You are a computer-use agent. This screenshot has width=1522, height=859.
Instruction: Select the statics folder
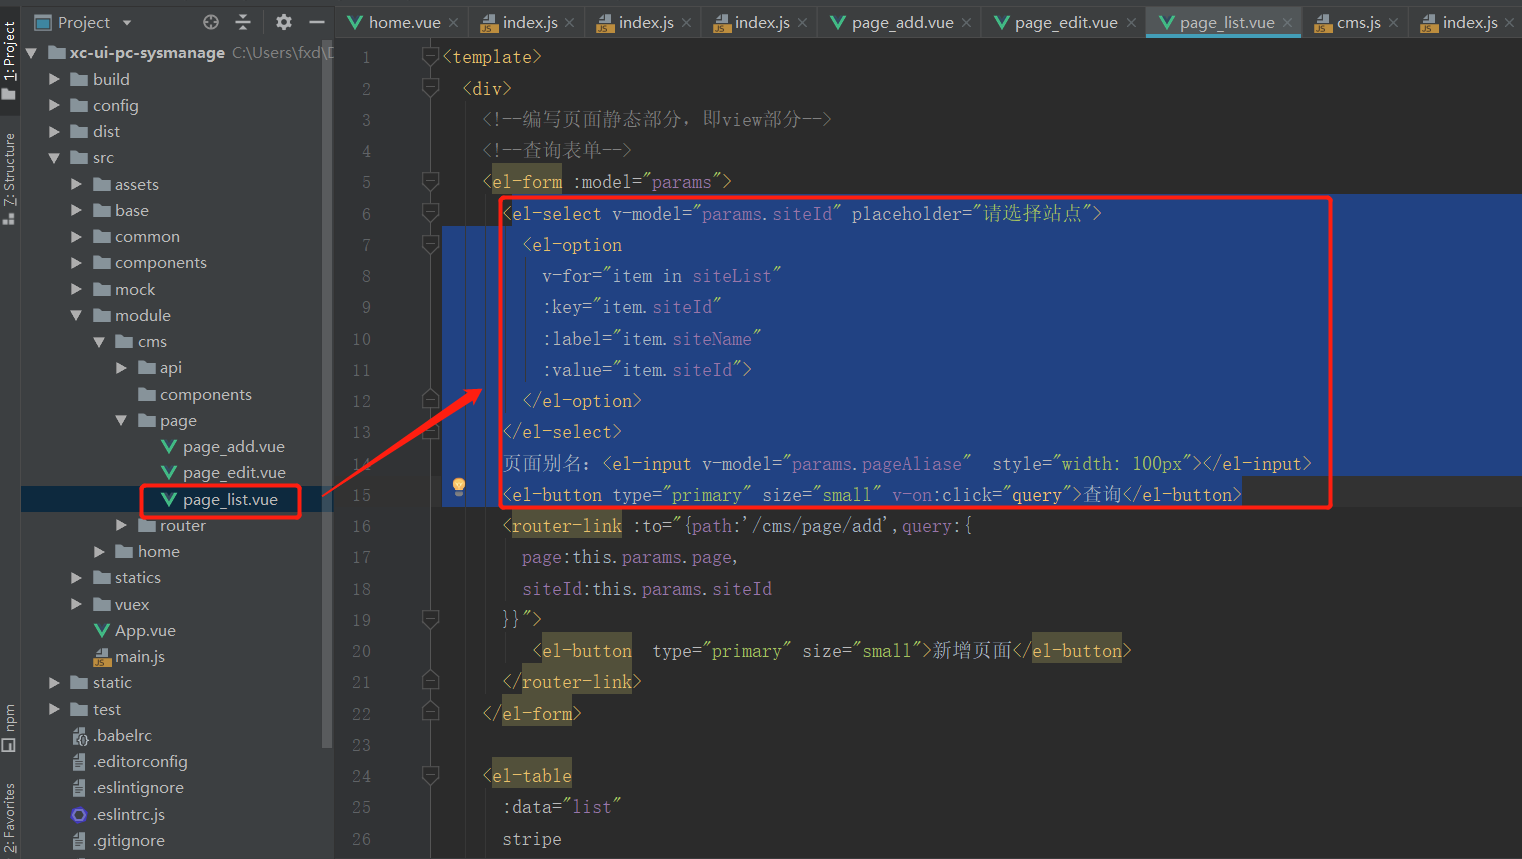[x=137, y=578]
